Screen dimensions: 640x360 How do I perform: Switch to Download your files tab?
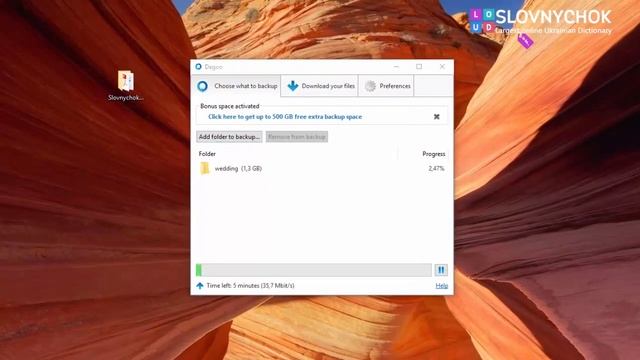coord(320,86)
